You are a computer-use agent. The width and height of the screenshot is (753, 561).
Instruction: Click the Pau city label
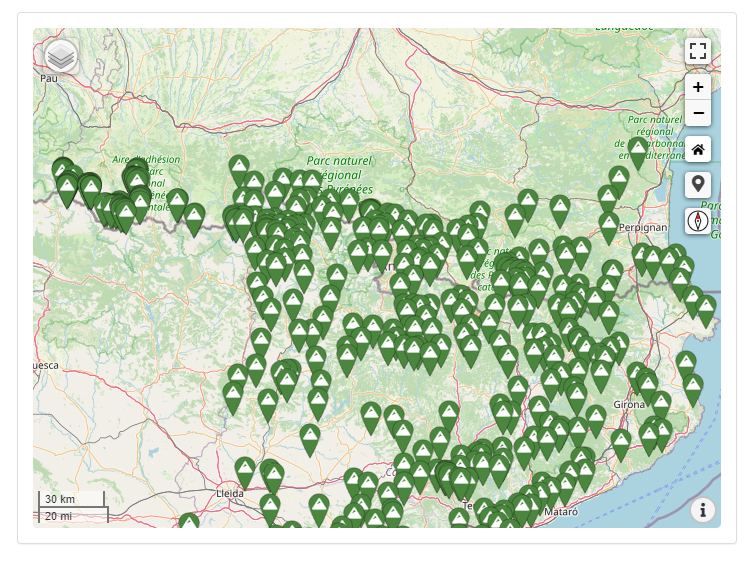(x=49, y=77)
